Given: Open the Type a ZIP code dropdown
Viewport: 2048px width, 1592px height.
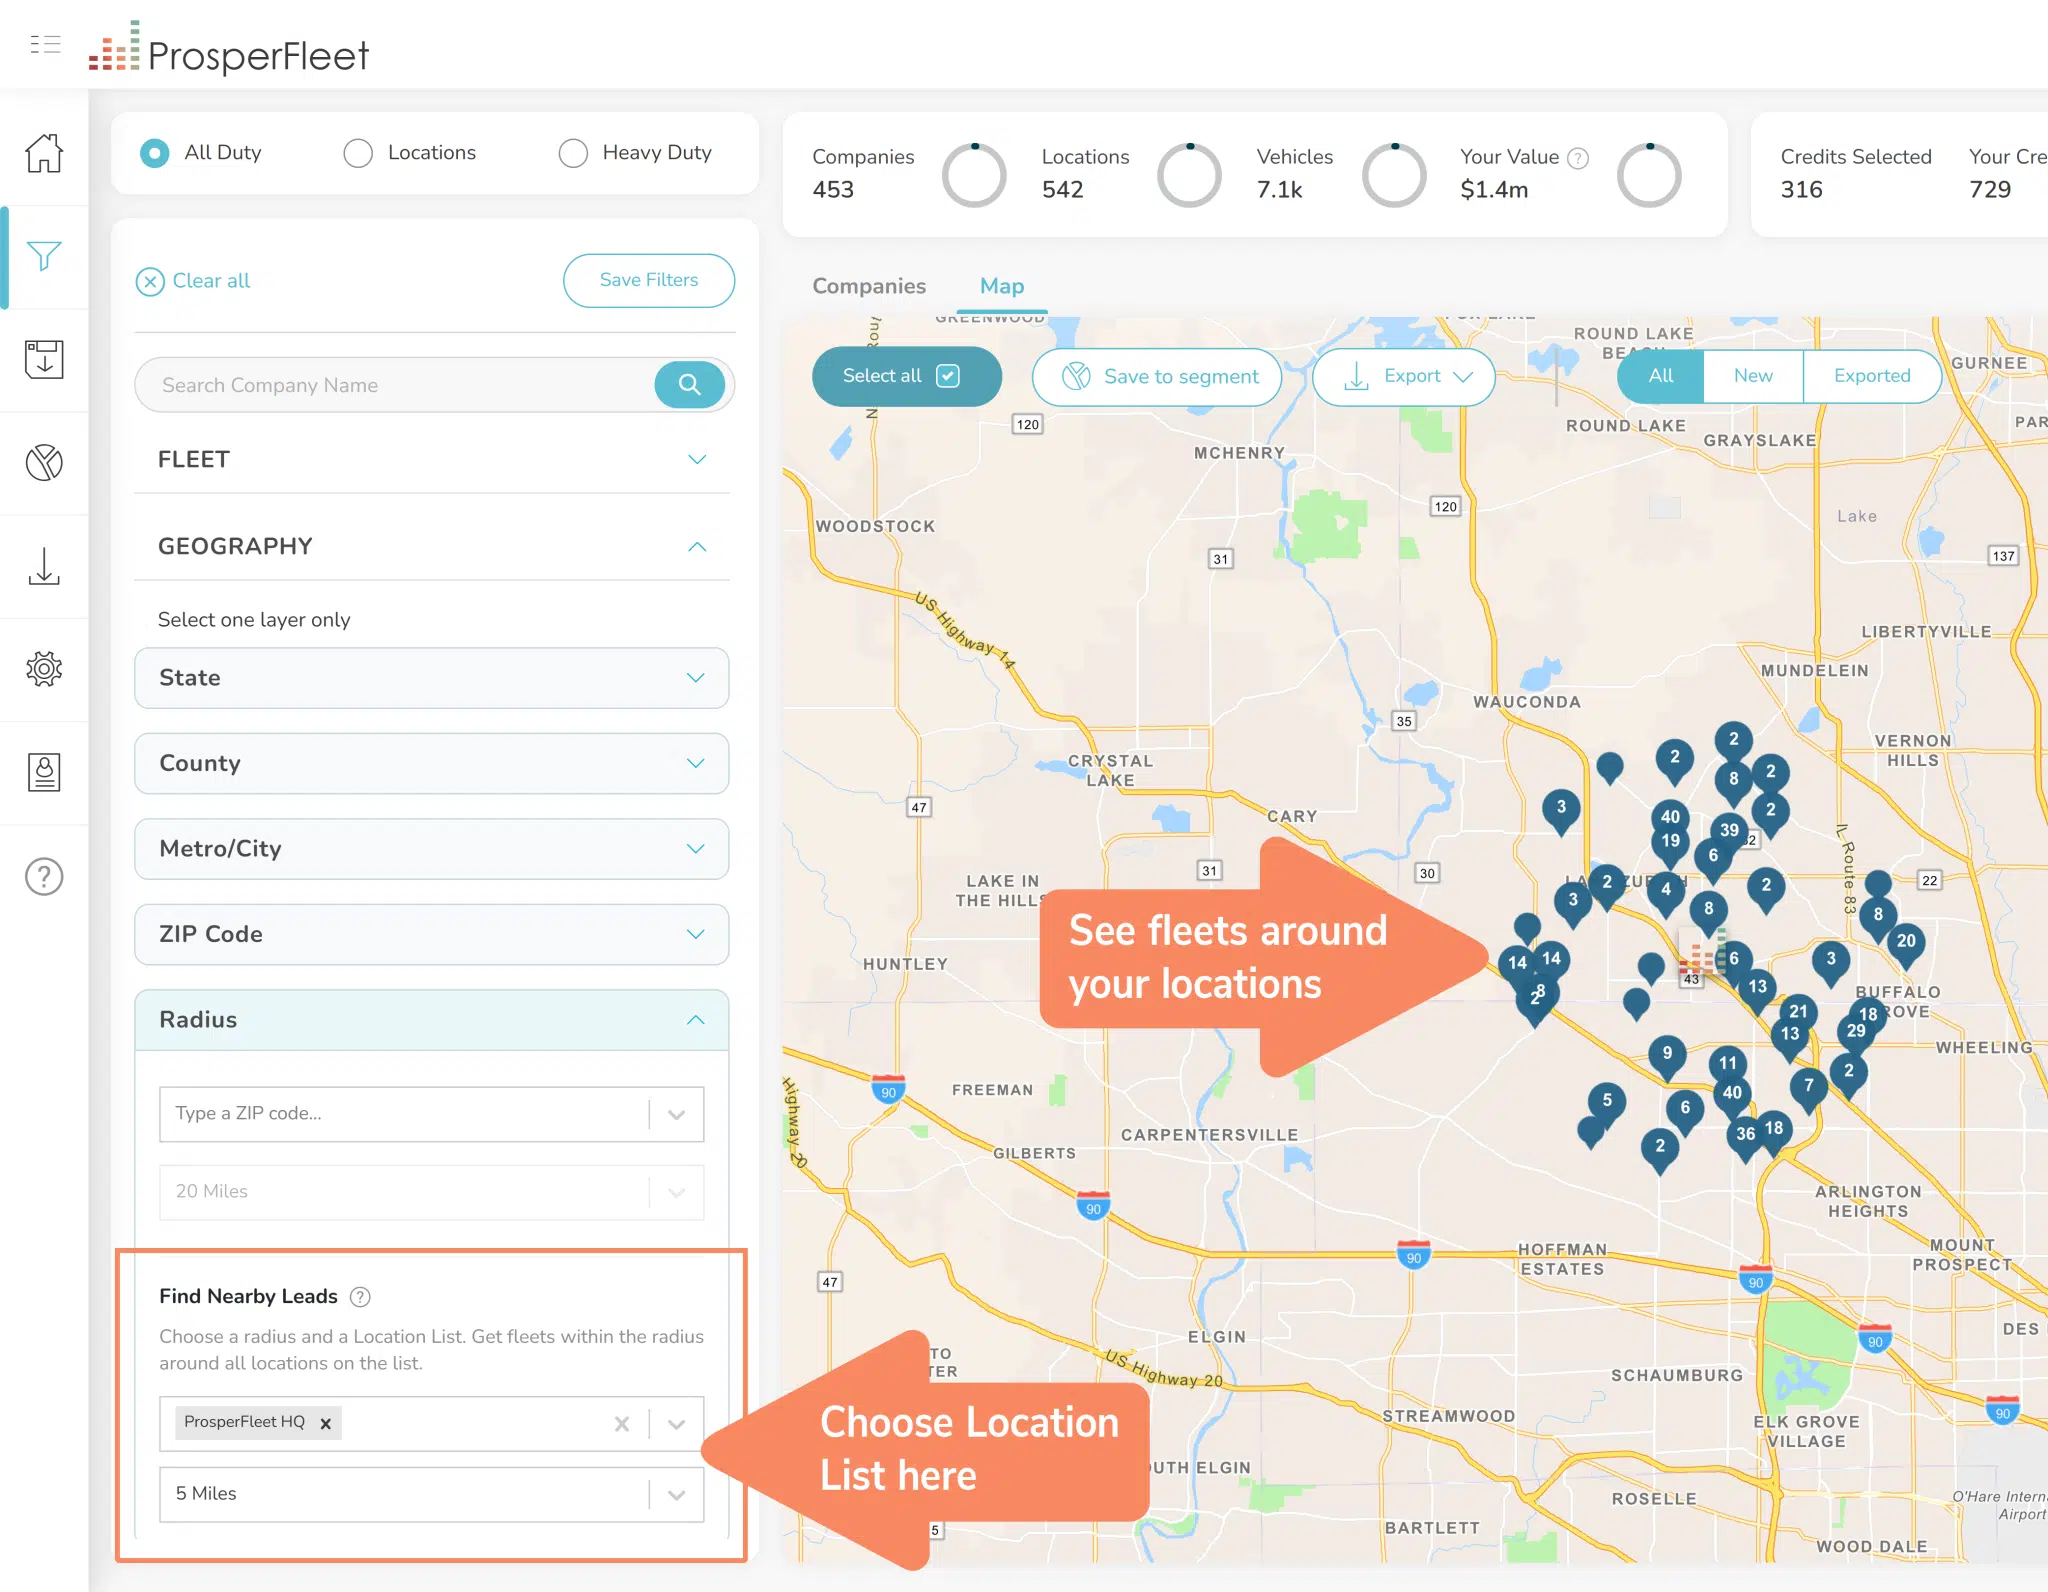Looking at the screenshot, I should tap(432, 1114).
